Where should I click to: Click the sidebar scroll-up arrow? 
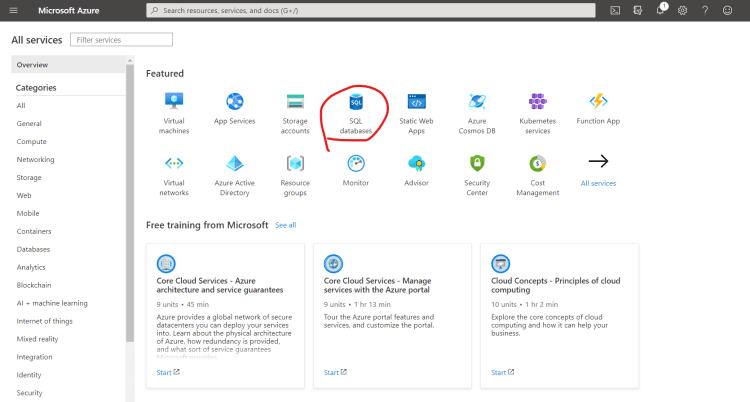[x=130, y=60]
